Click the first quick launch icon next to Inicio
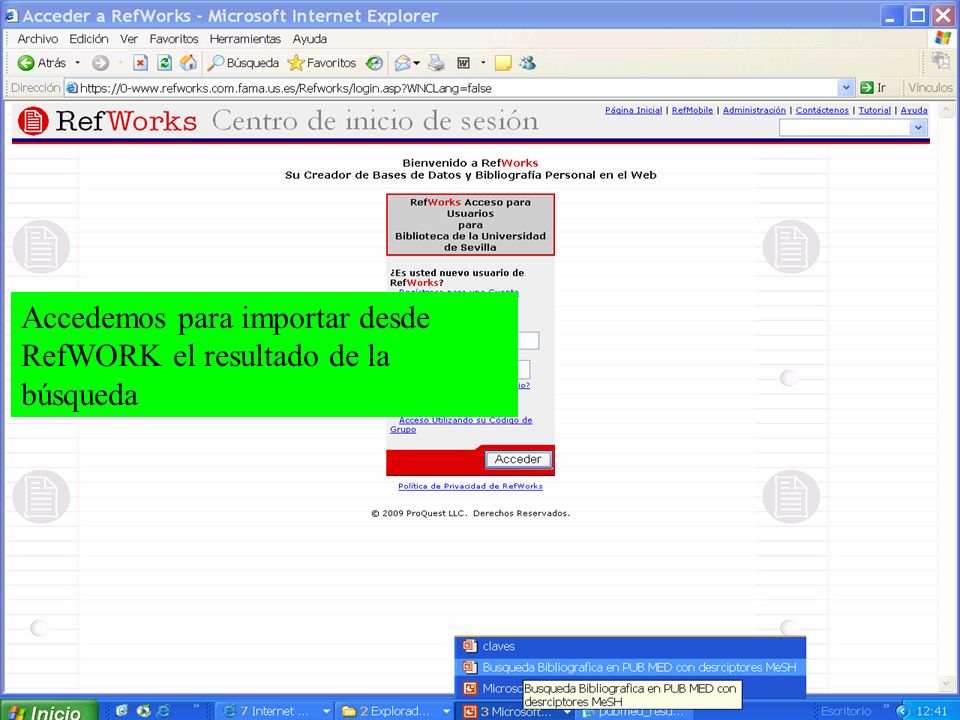This screenshot has height=720, width=960. point(121,711)
